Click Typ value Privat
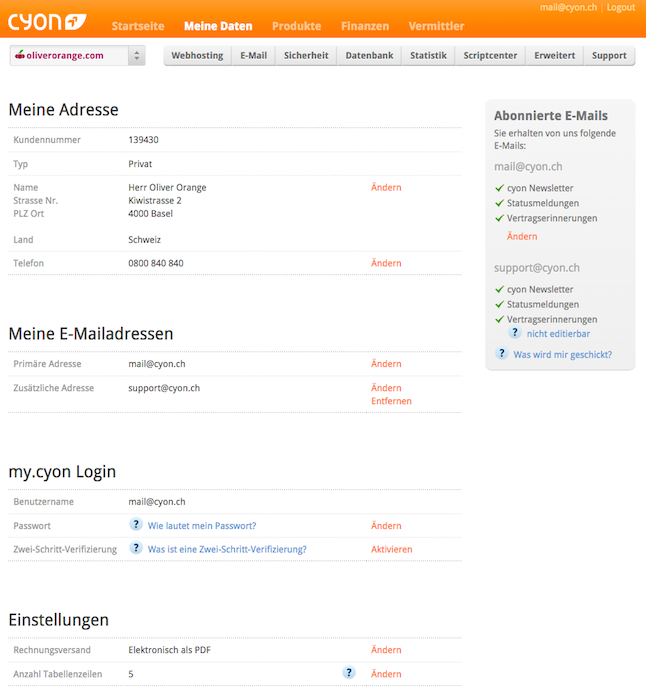646x697 pixels. pos(140,164)
